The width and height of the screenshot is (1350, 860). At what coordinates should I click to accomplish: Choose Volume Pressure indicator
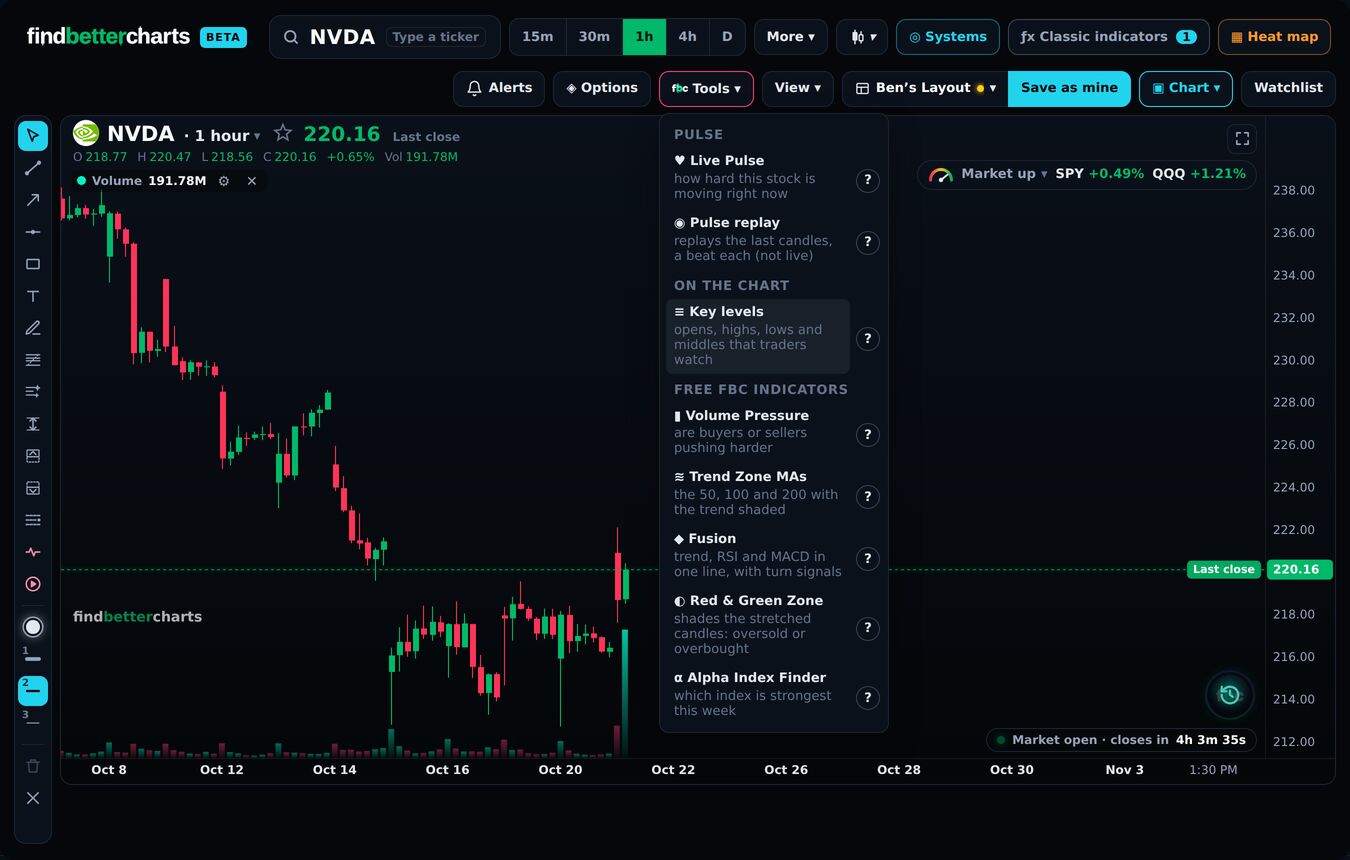[758, 431]
